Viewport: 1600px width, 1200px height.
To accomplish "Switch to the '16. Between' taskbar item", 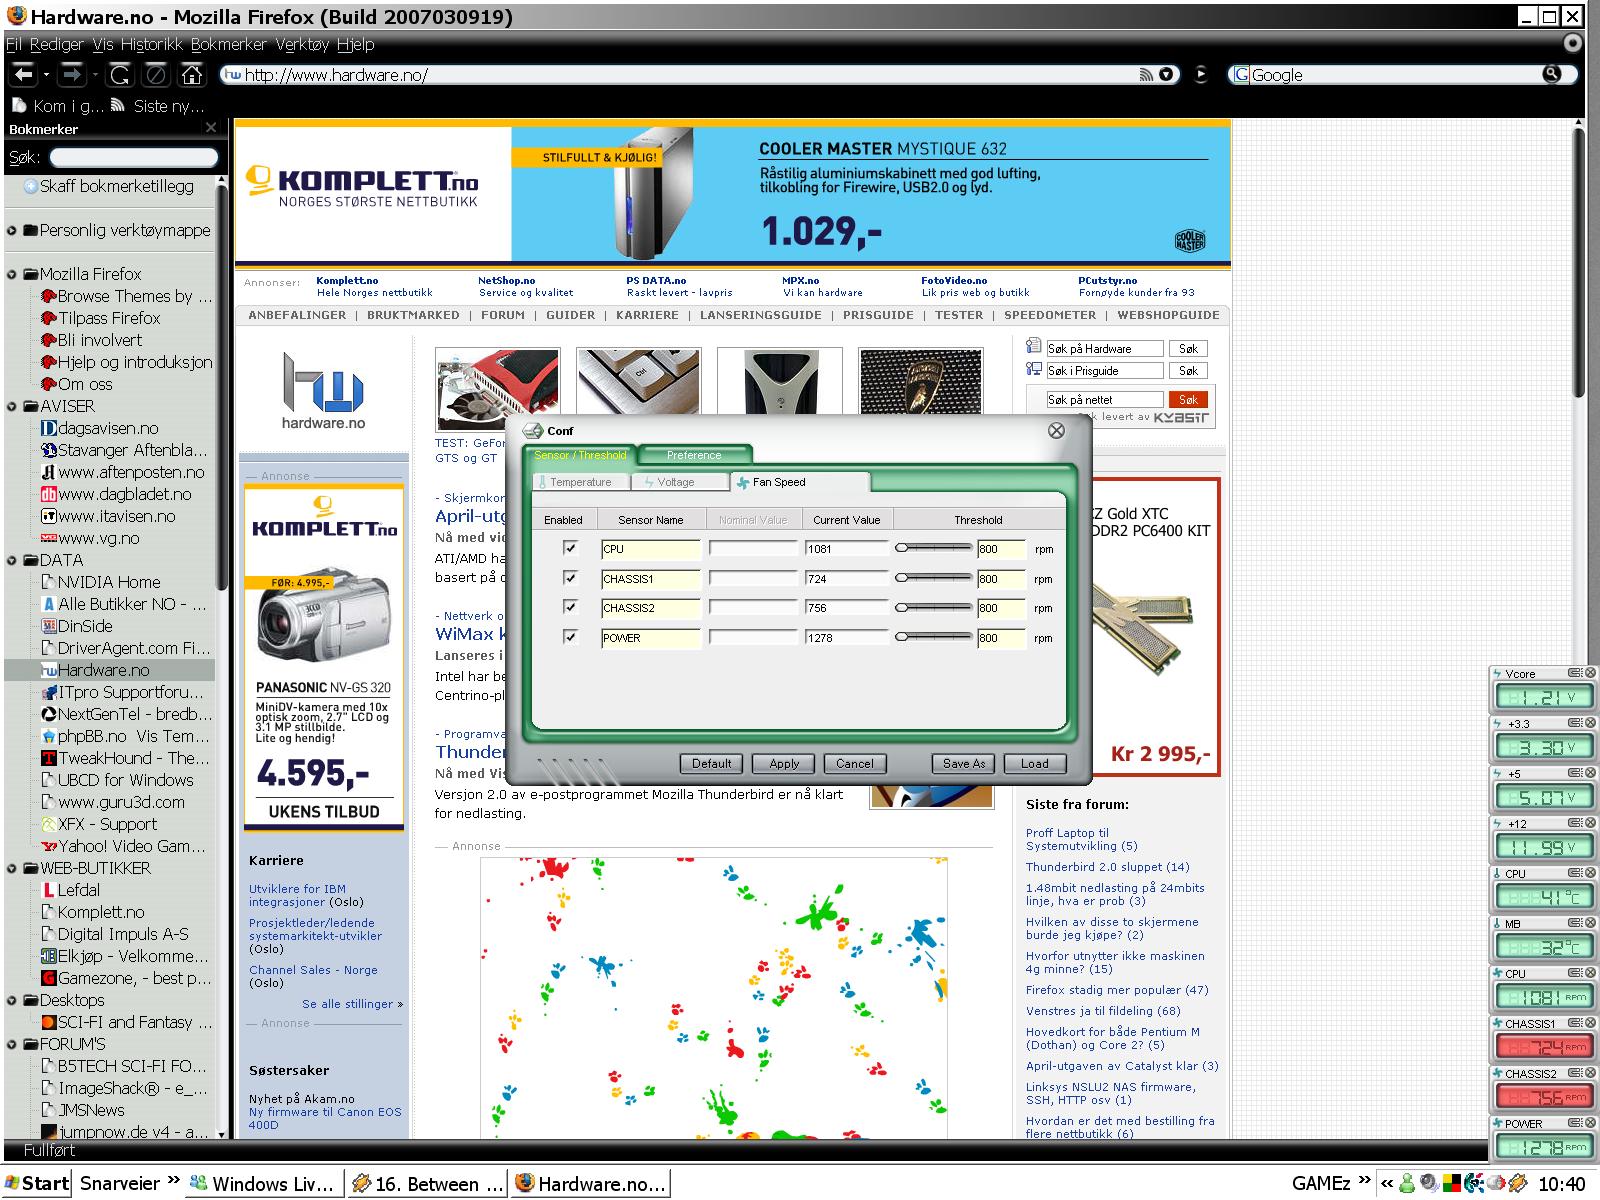I will point(428,1184).
